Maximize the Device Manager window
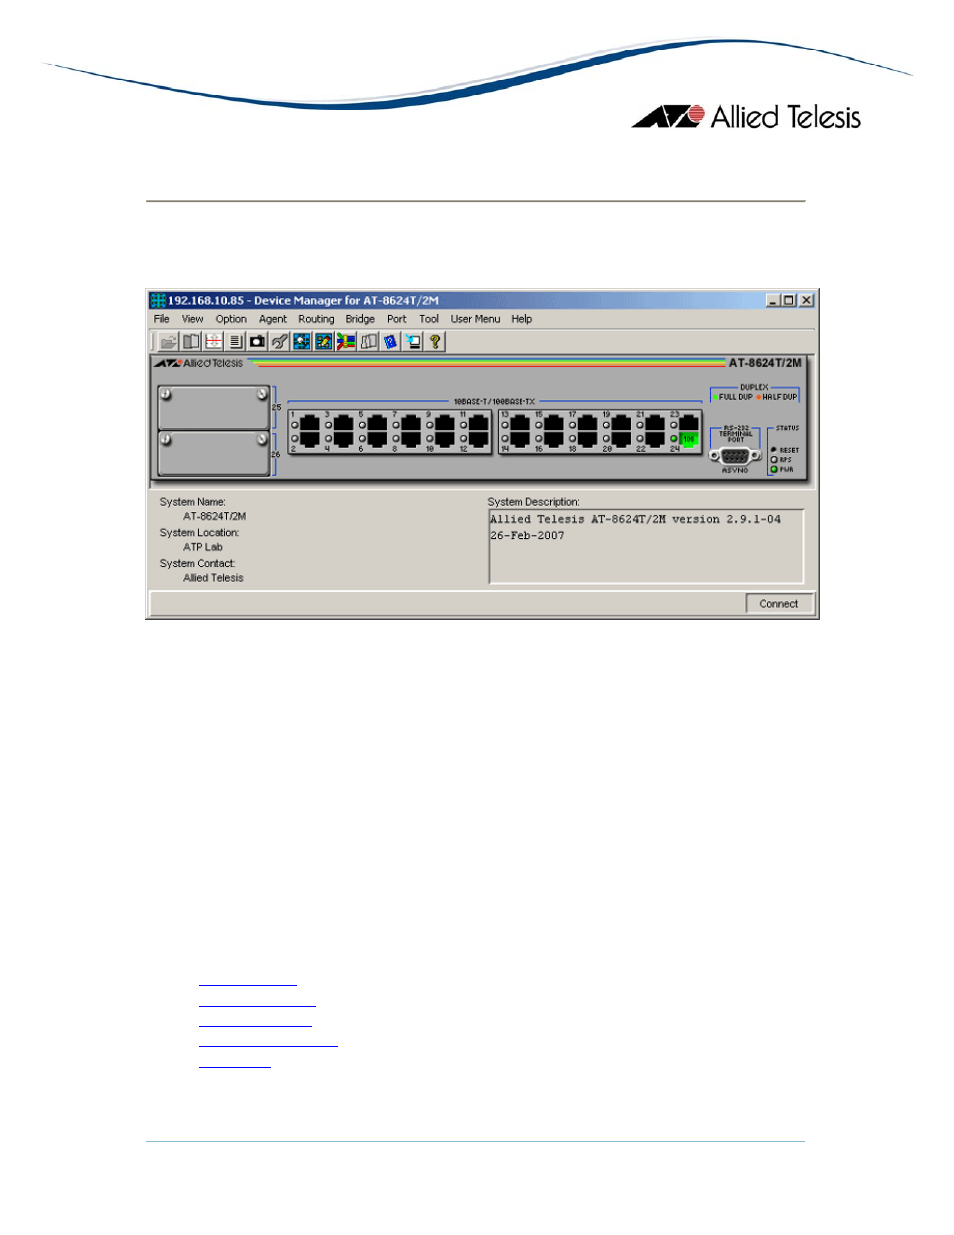Screen dimensions: 954x1235 (790, 300)
